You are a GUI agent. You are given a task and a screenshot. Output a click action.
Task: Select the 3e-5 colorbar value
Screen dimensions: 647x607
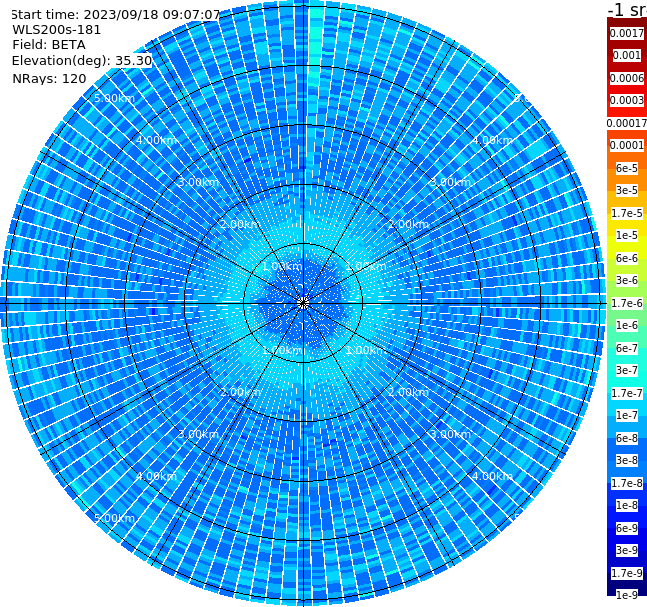click(627, 190)
